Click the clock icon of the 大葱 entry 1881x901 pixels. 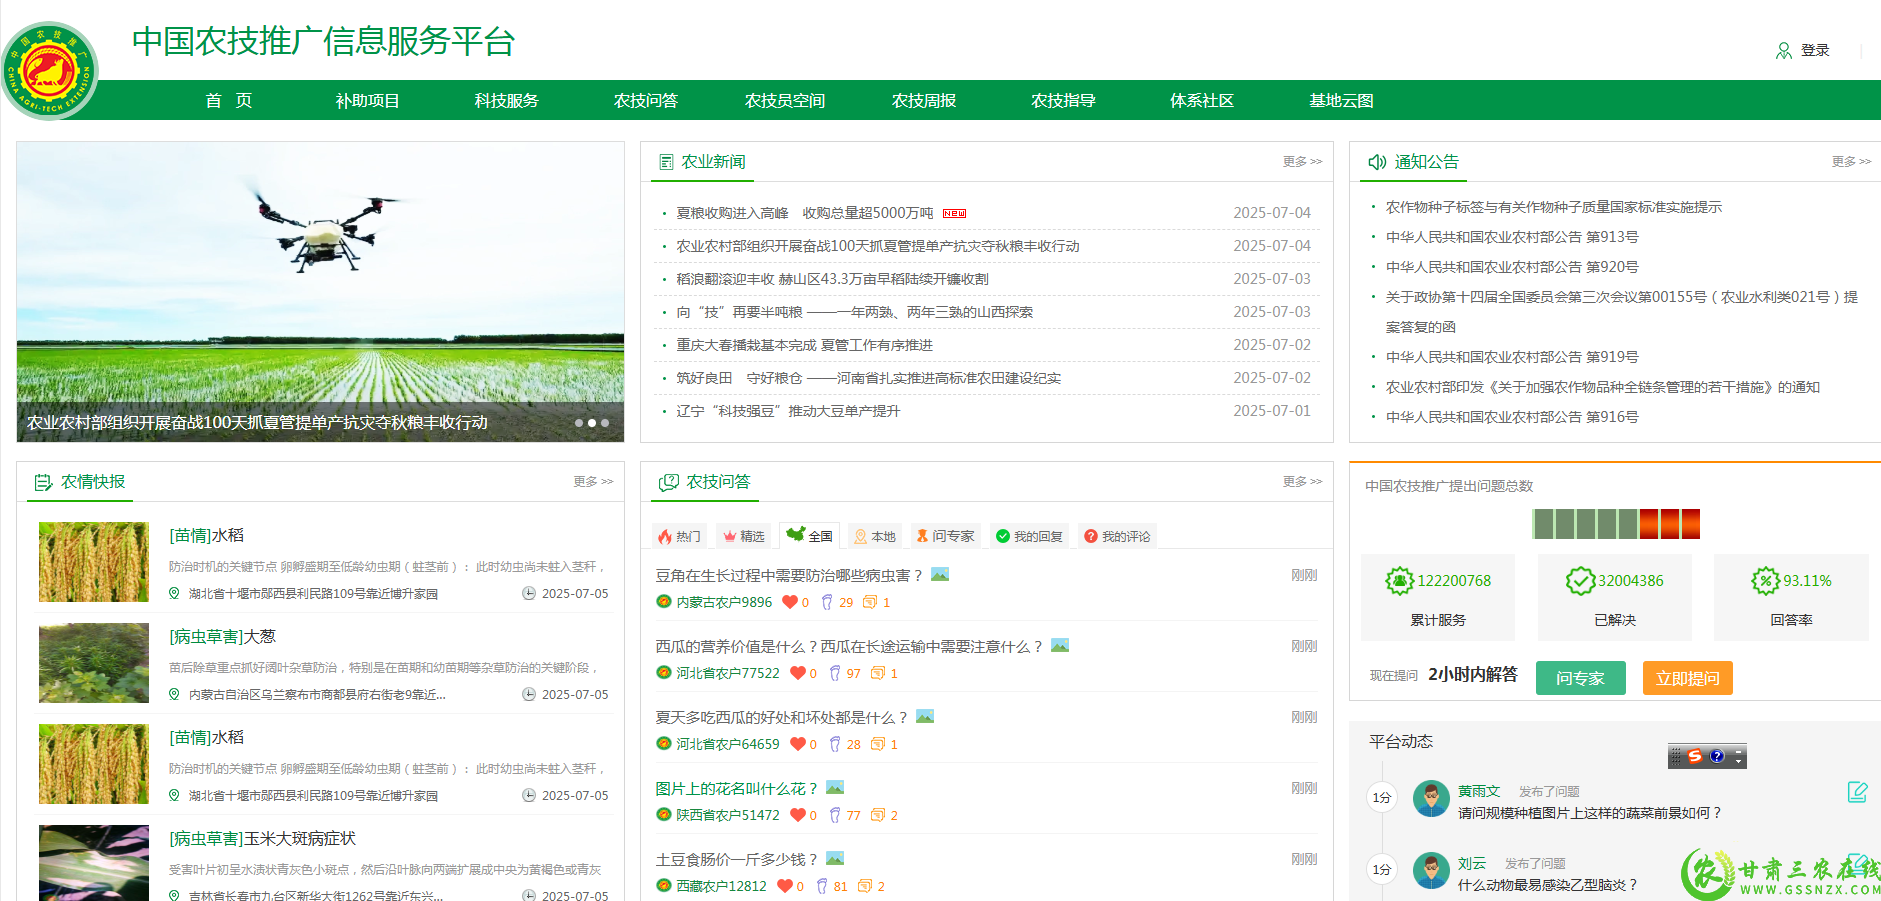click(529, 694)
